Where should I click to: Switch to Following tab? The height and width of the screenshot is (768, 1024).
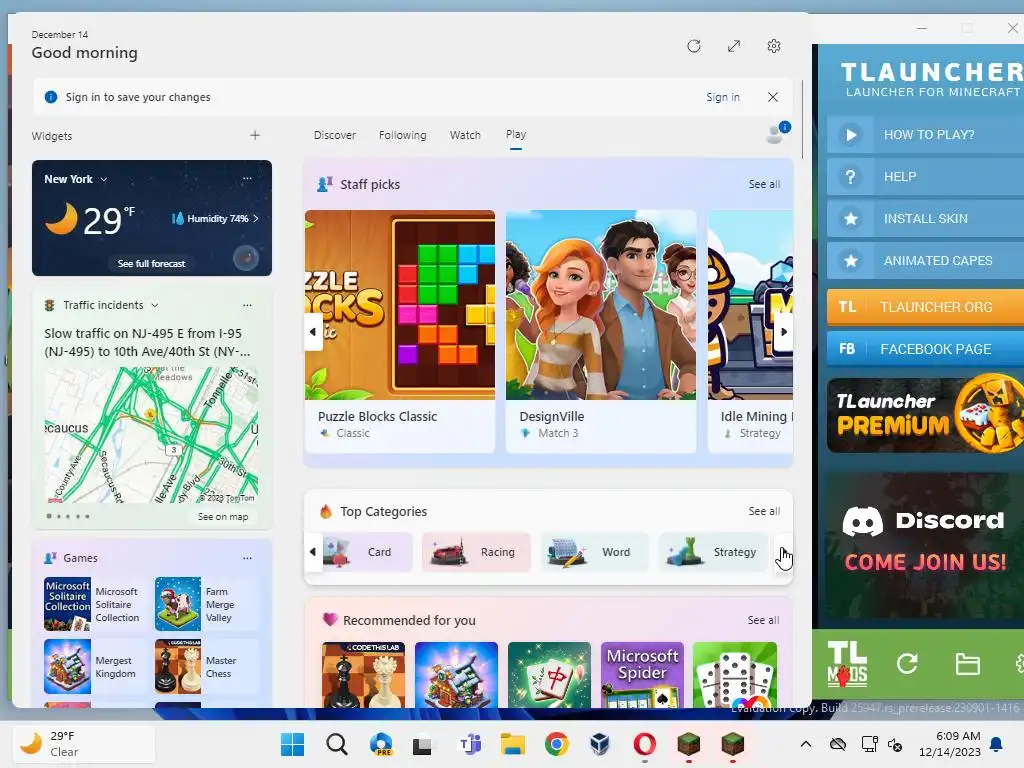402,135
